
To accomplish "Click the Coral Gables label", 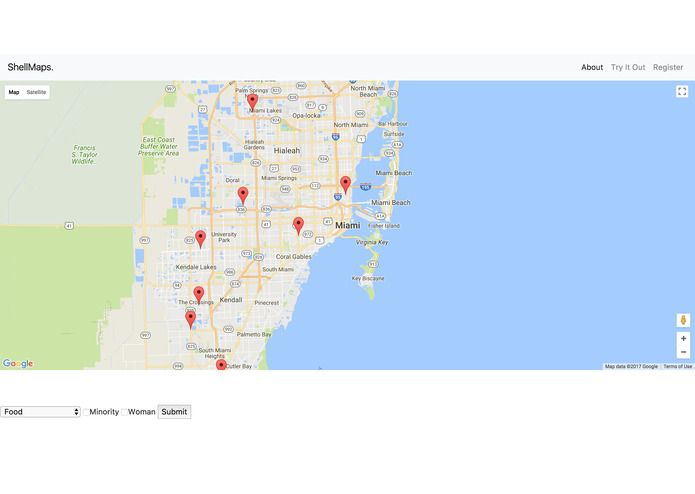I will coord(293,257).
